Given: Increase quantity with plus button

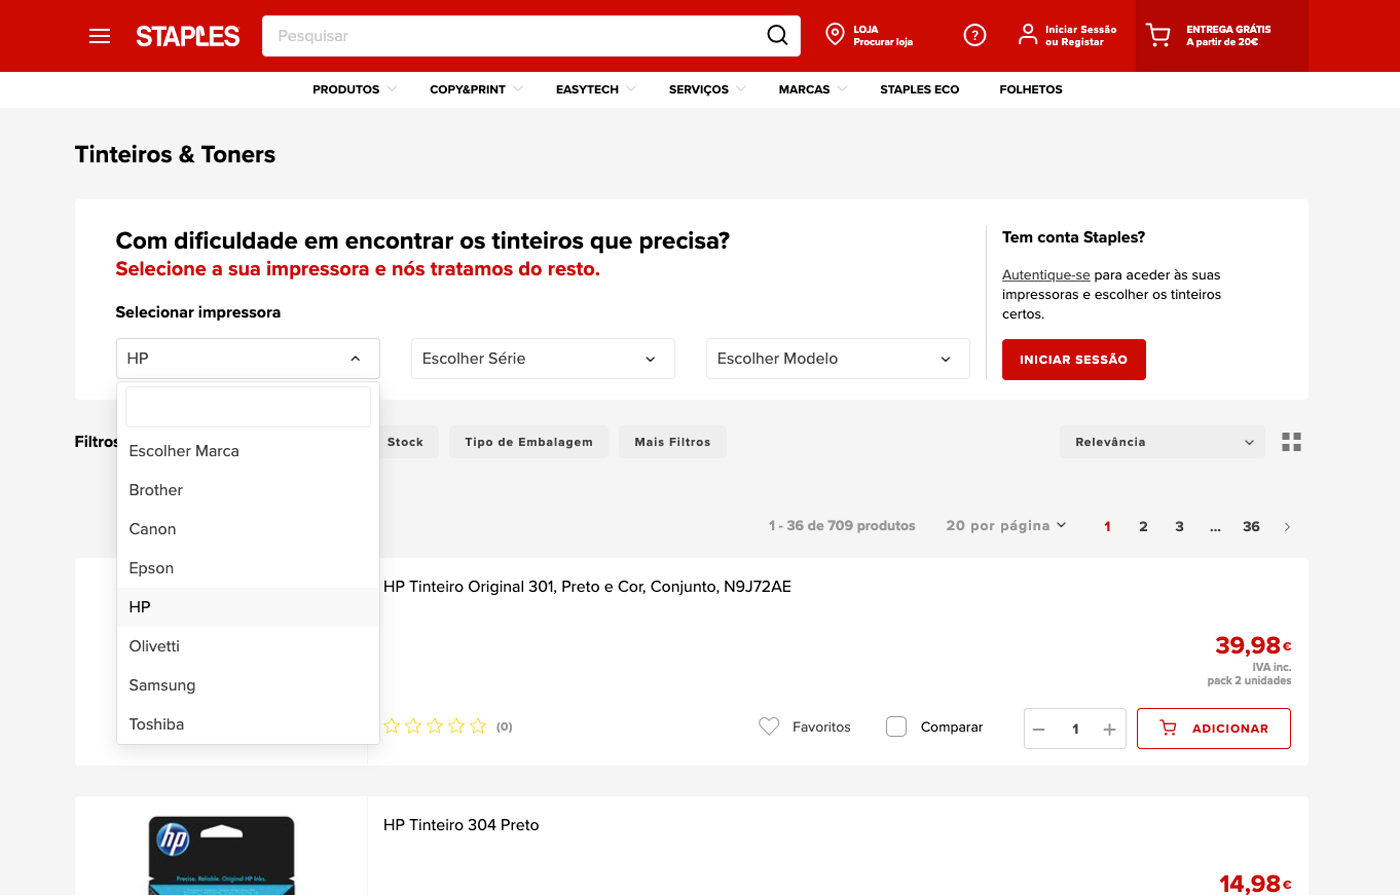Looking at the screenshot, I should point(1109,729).
